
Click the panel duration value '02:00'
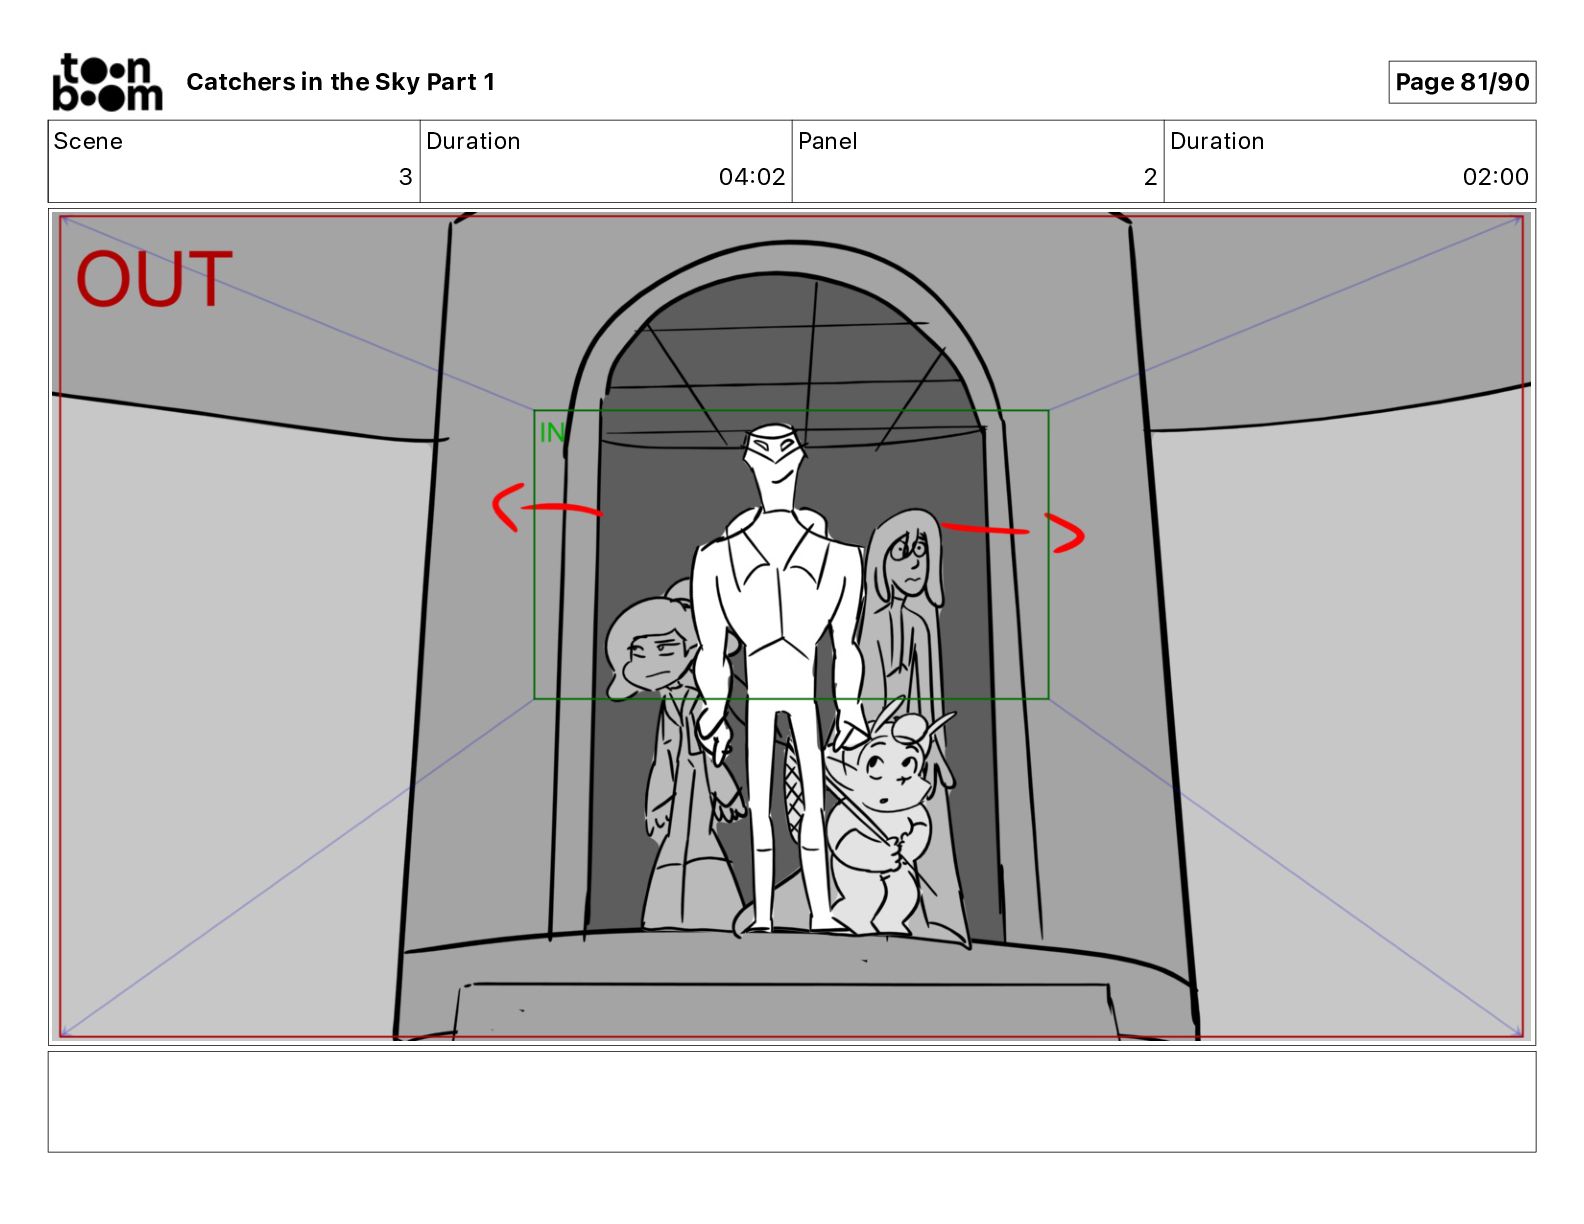[1495, 177]
